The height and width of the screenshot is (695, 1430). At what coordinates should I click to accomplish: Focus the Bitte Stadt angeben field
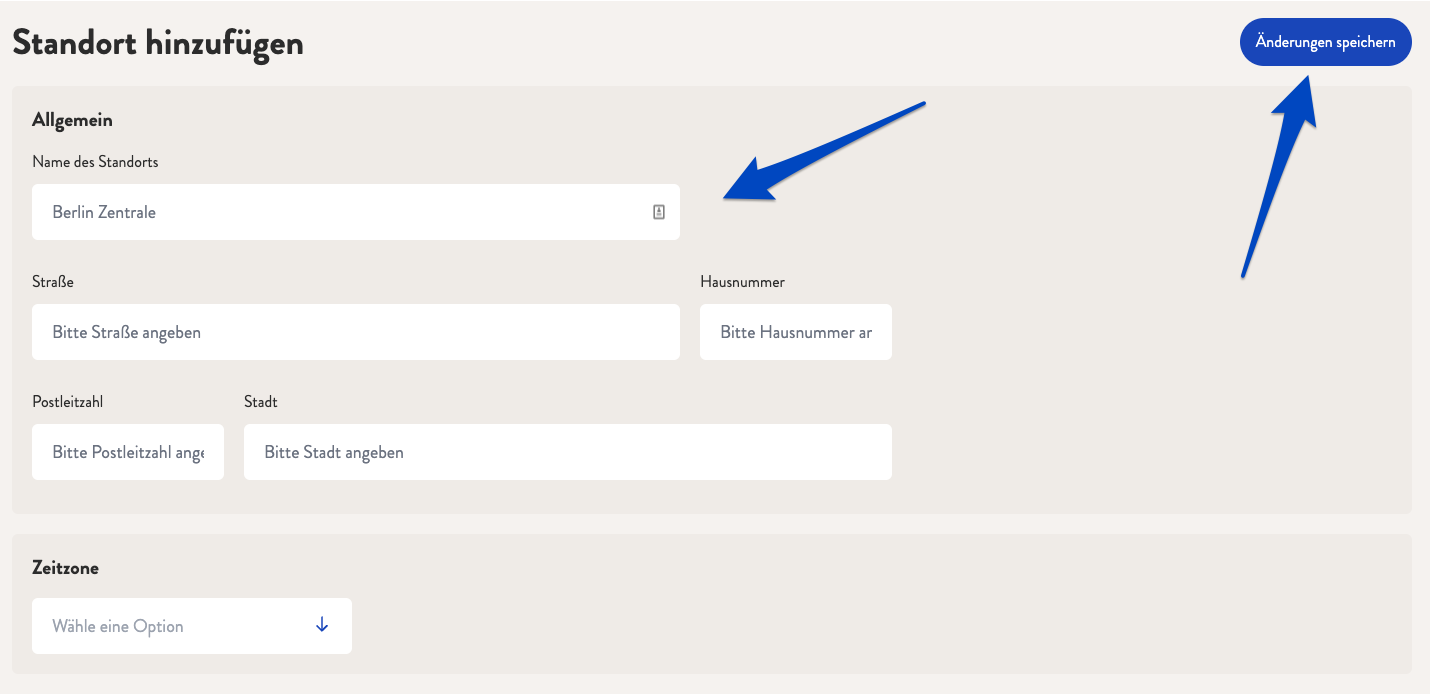[x=568, y=452]
